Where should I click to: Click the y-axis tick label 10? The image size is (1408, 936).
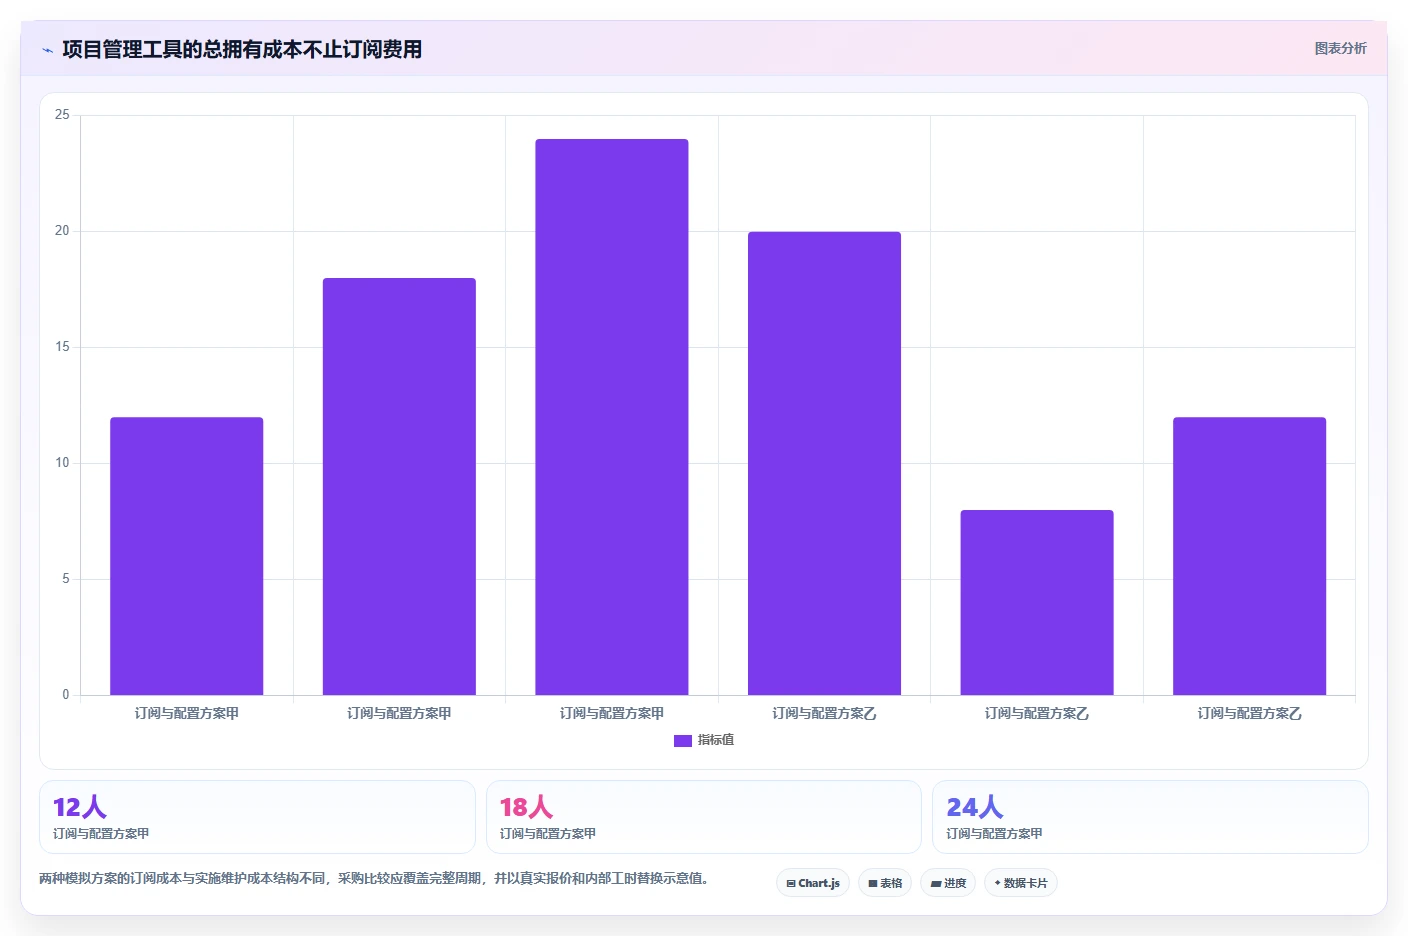click(x=62, y=463)
